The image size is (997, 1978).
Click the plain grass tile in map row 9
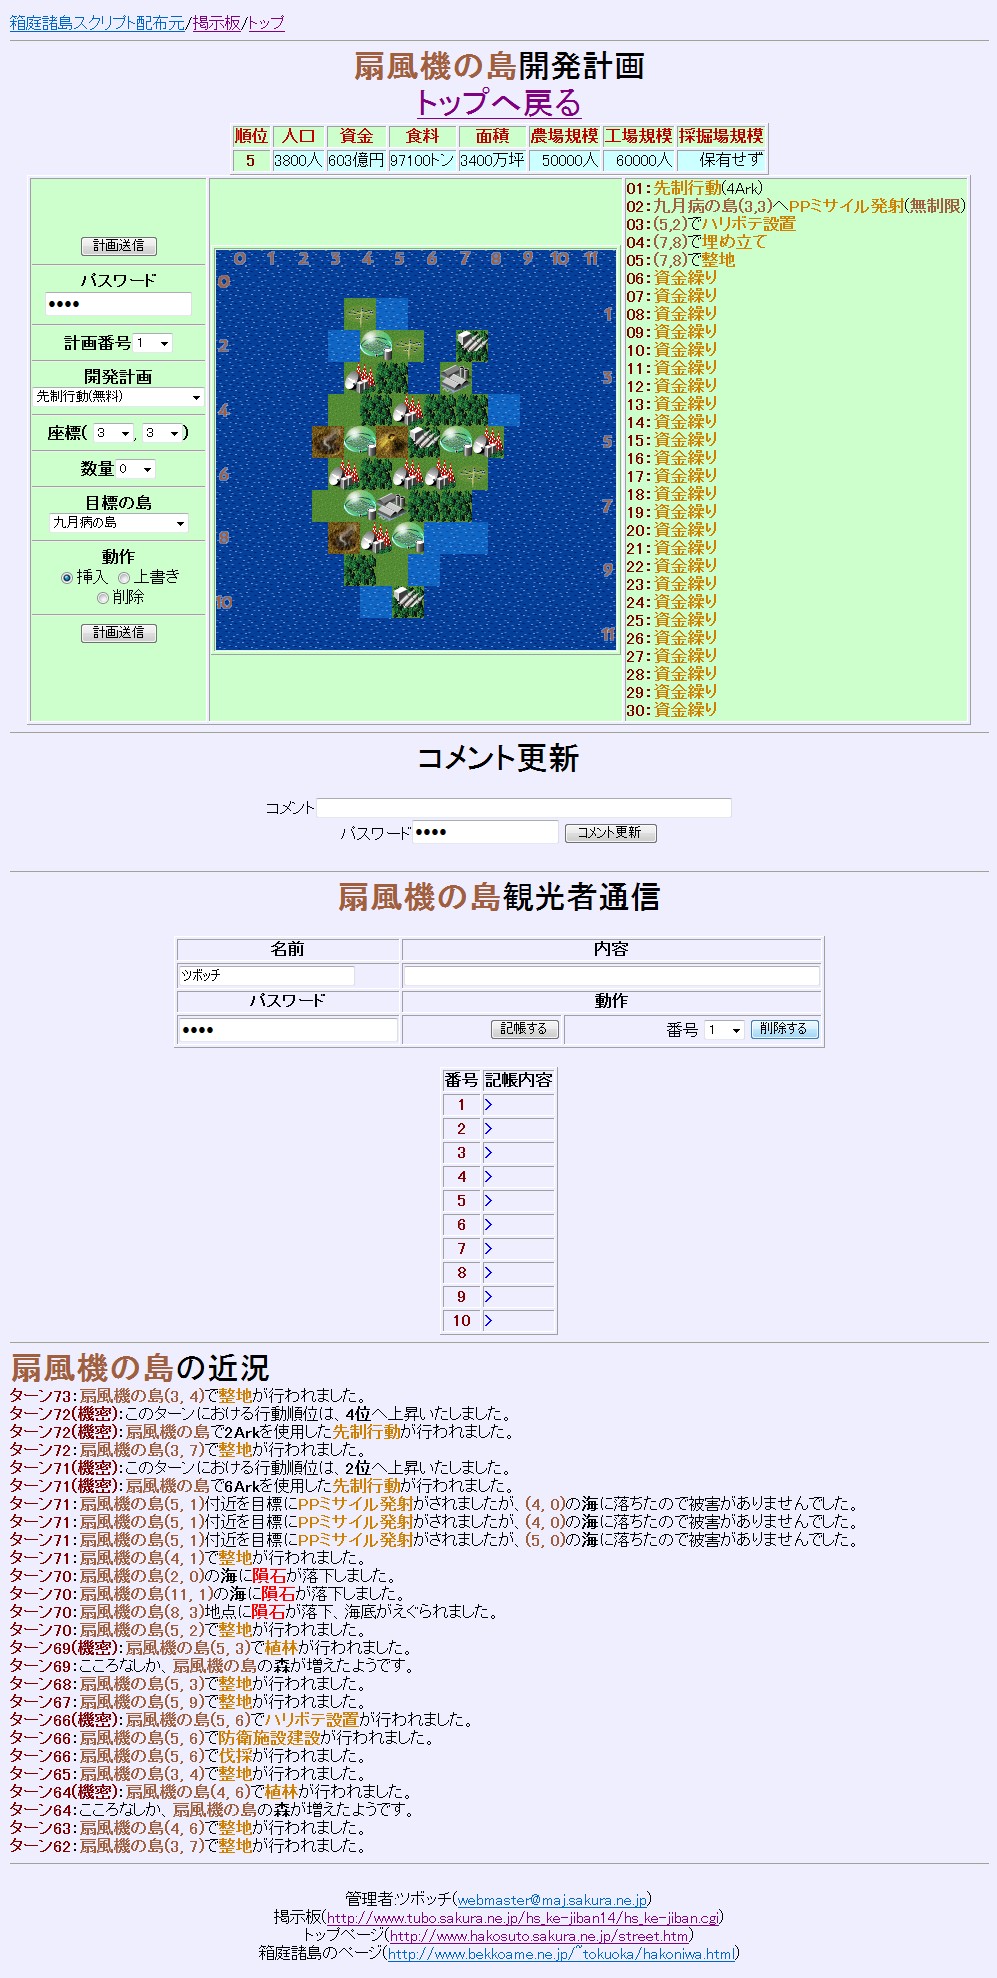(x=392, y=570)
